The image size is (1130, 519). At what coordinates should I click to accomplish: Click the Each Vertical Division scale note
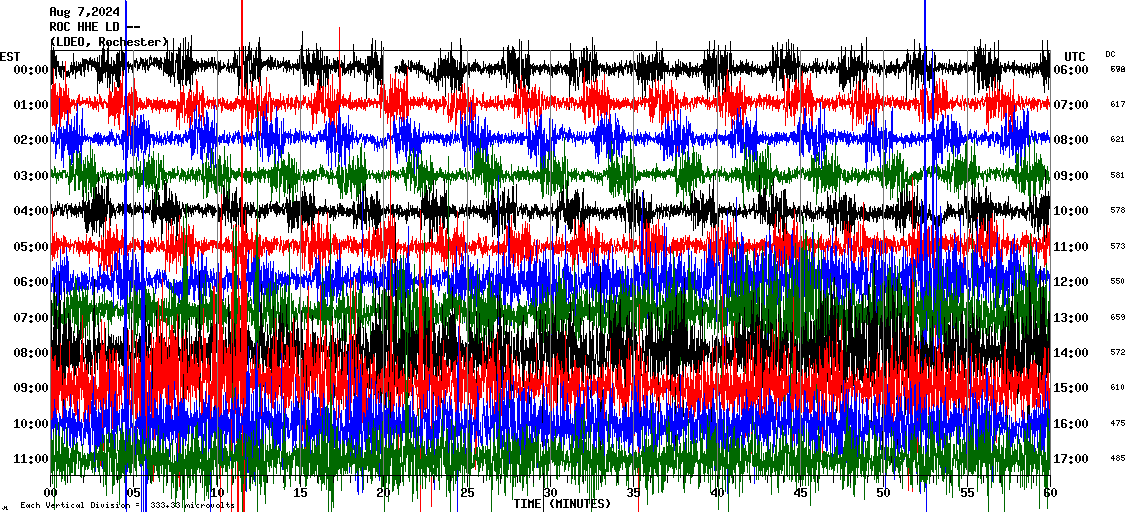tap(125, 506)
